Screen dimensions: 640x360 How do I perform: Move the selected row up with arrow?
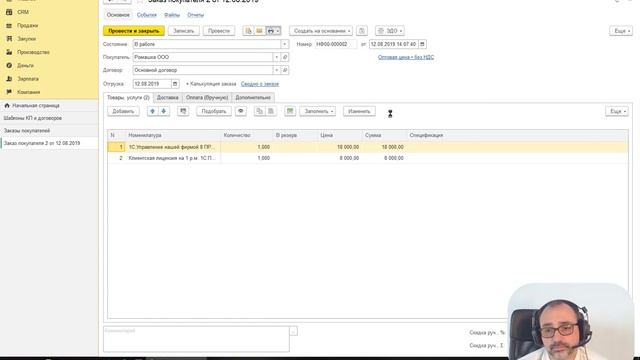(153, 111)
